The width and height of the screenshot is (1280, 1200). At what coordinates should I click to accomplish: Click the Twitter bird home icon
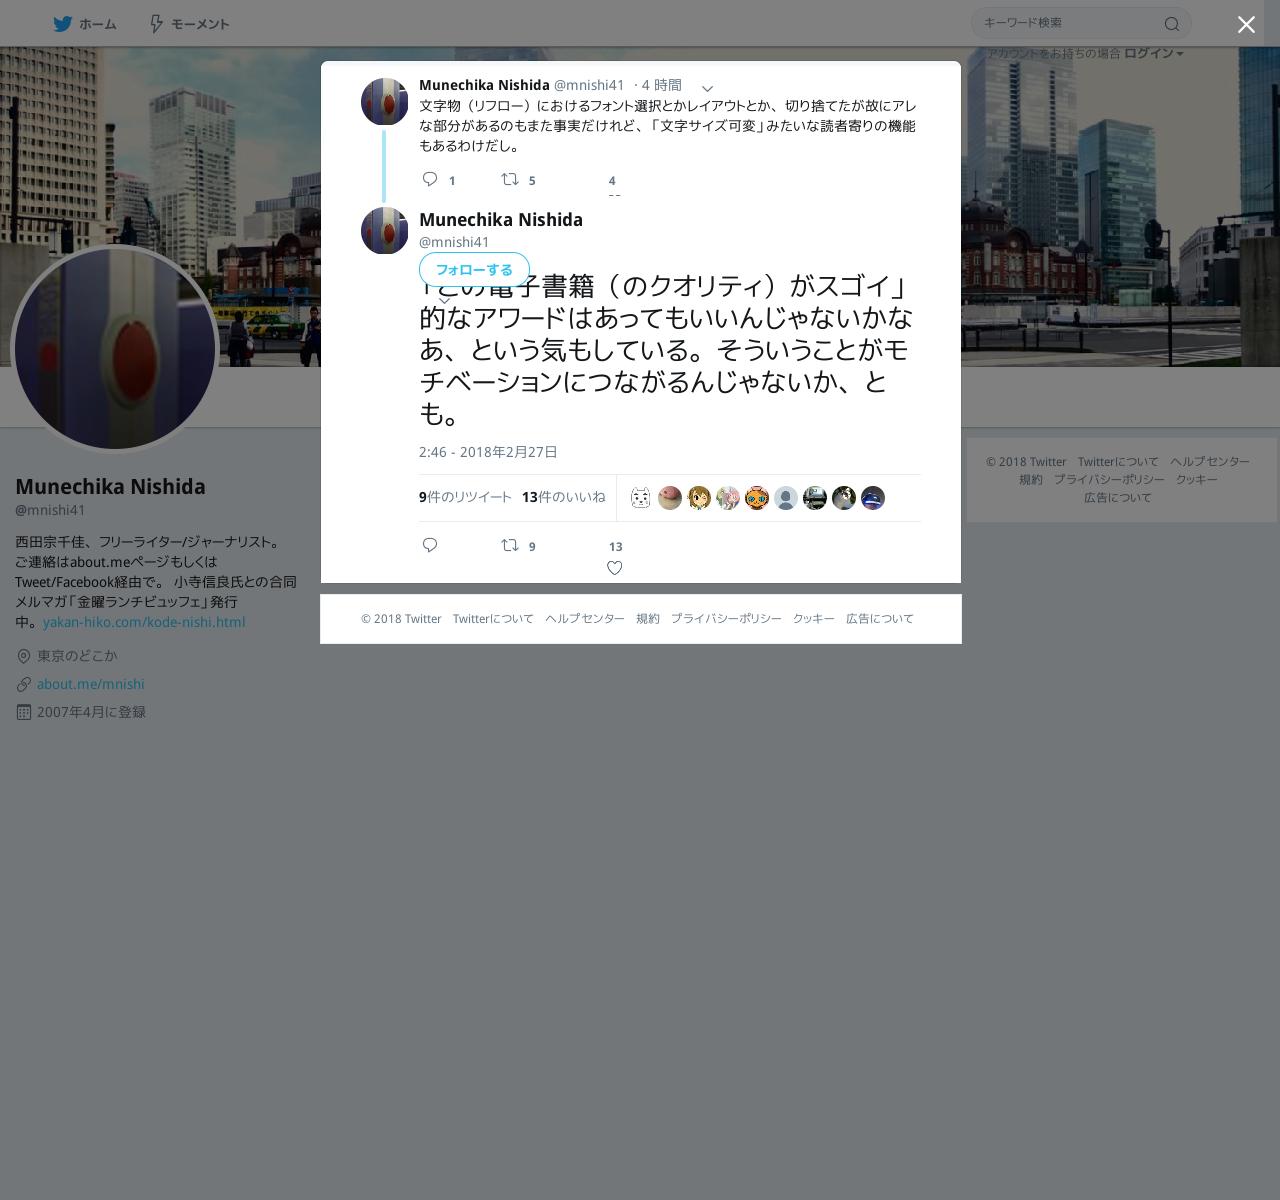pyautogui.click(x=63, y=24)
